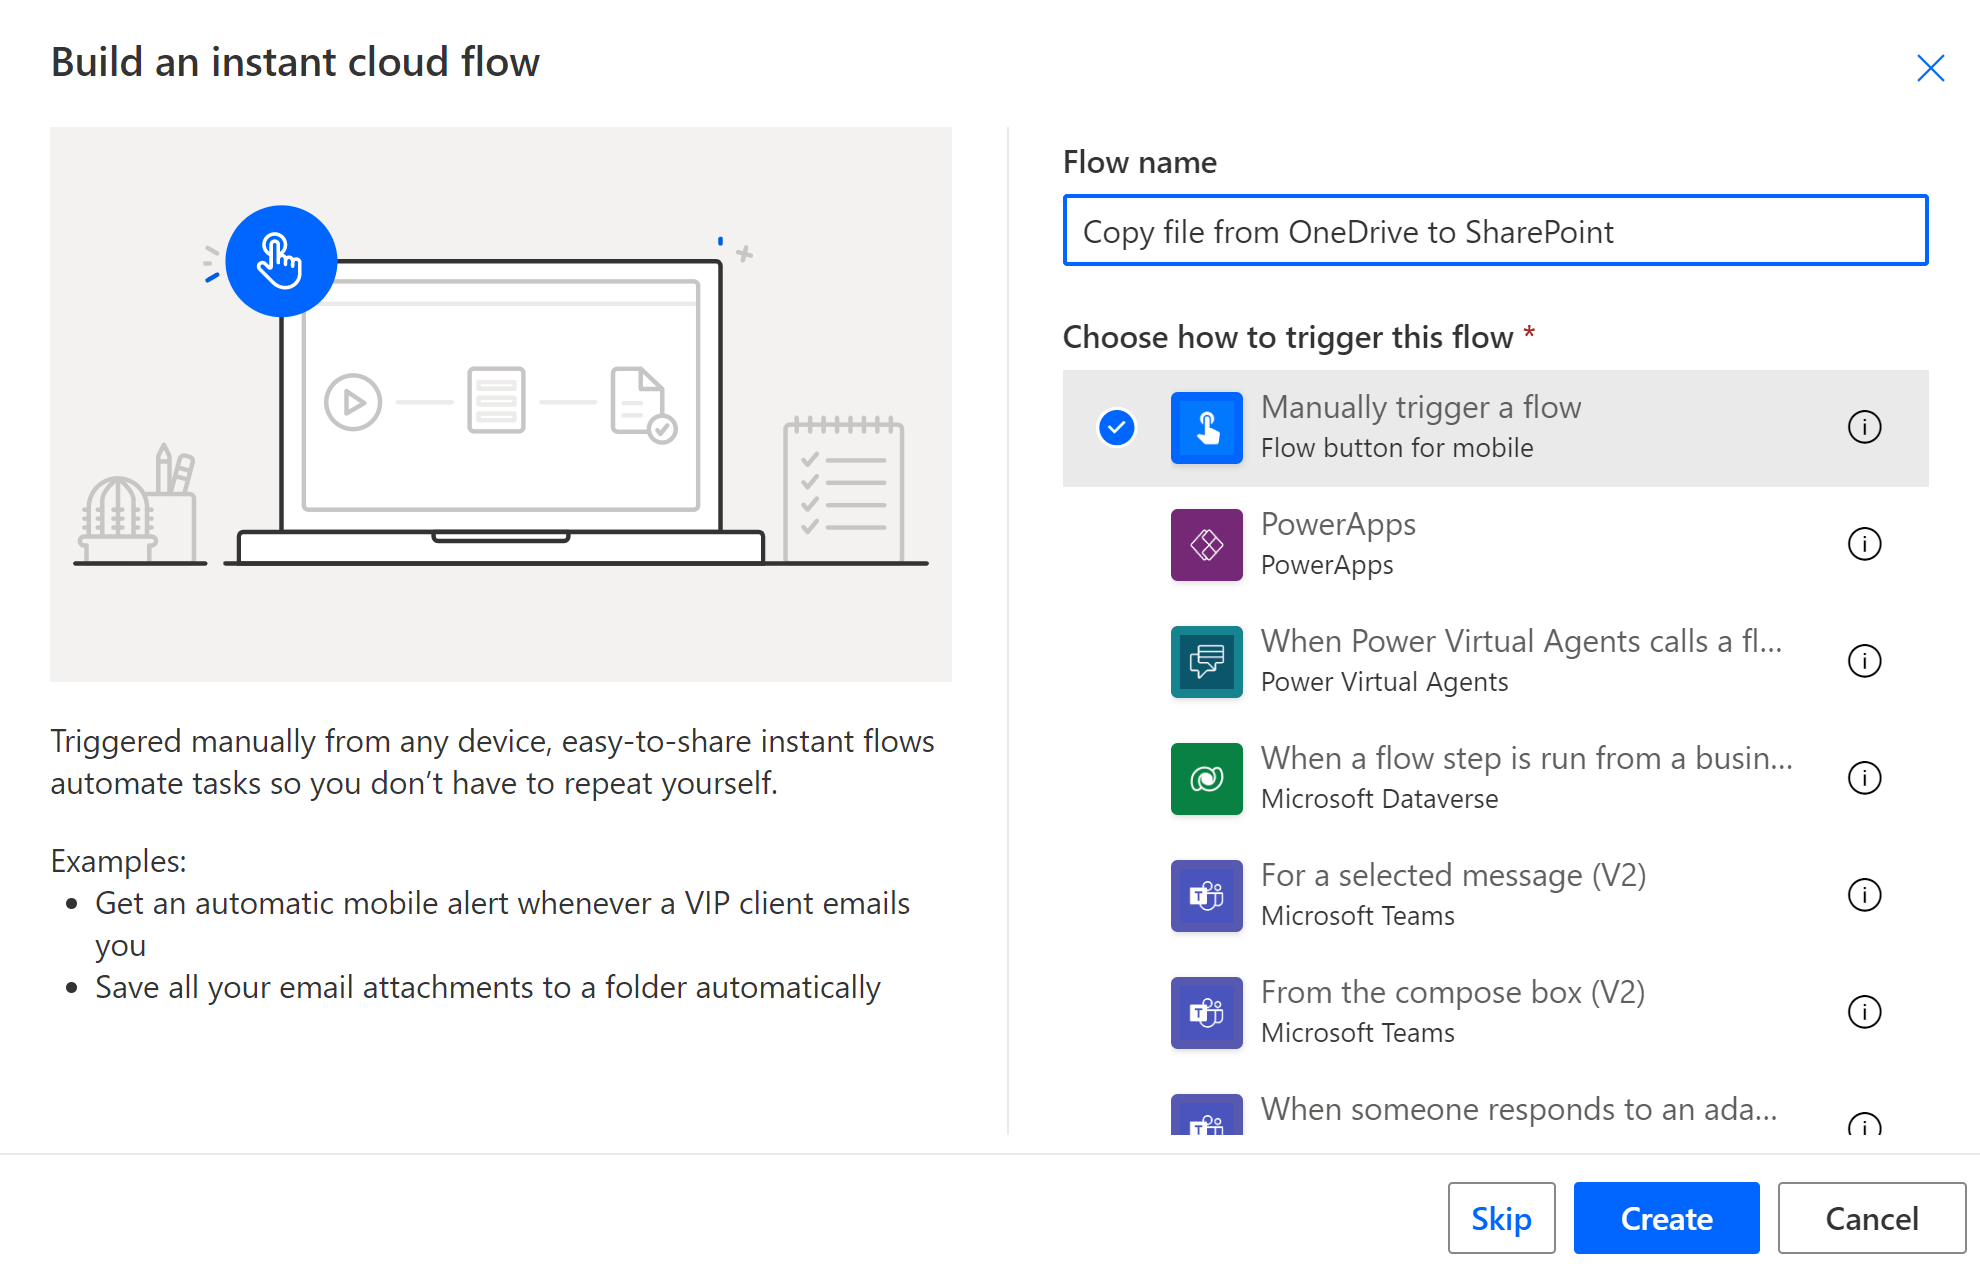Image resolution: width=1980 pixels, height=1269 pixels.
Task: Select For a selected message (V2) trigger
Action: pyautogui.click(x=1495, y=896)
